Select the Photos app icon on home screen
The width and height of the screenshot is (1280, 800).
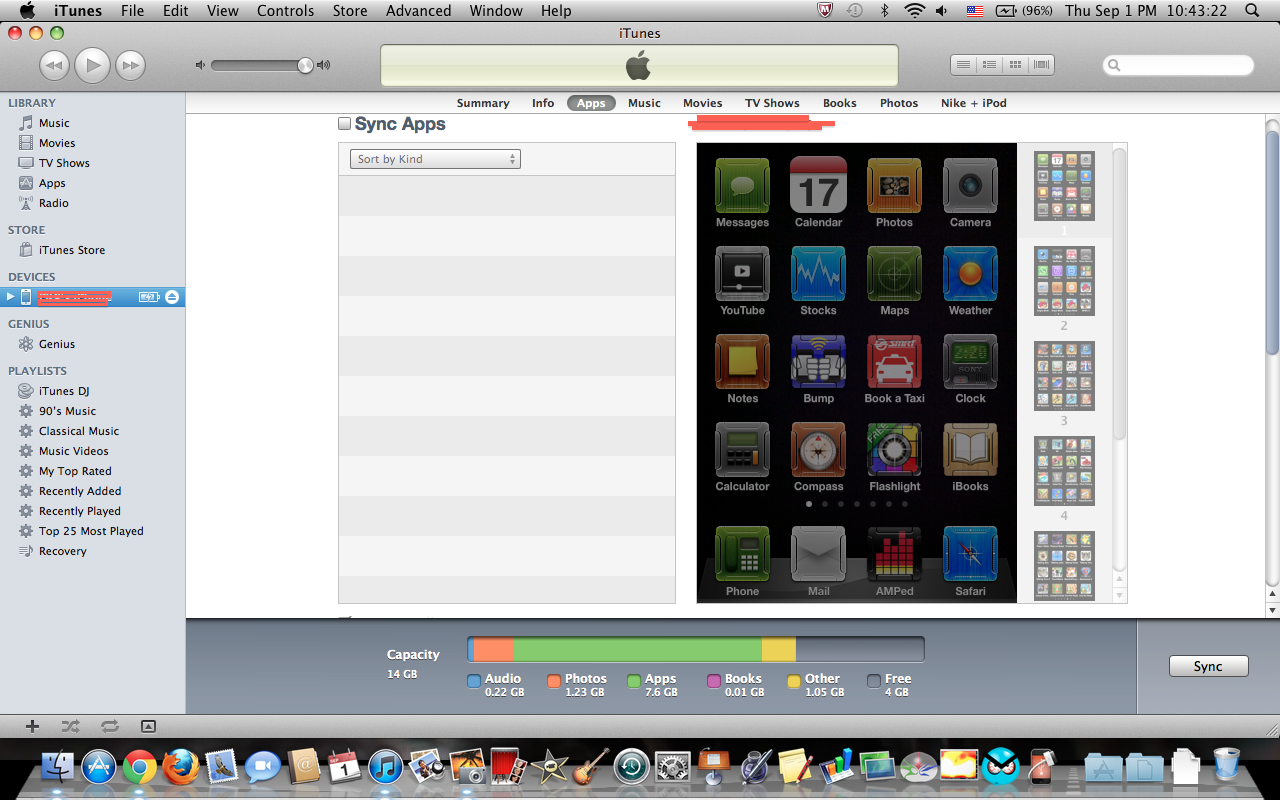point(894,185)
